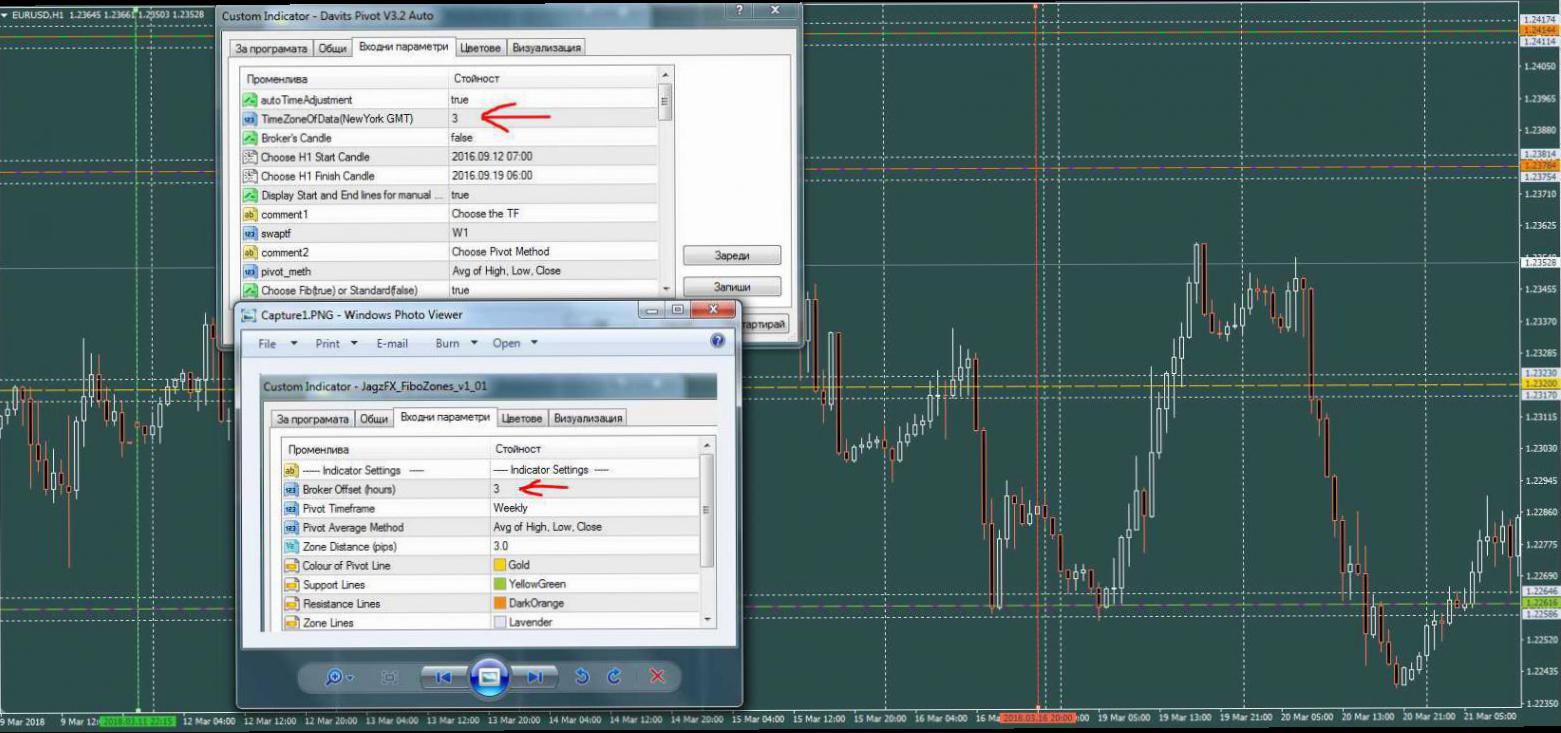1561x733 pixels.
Task: Select the Broker's Candle false value
Action: click(x=462, y=138)
